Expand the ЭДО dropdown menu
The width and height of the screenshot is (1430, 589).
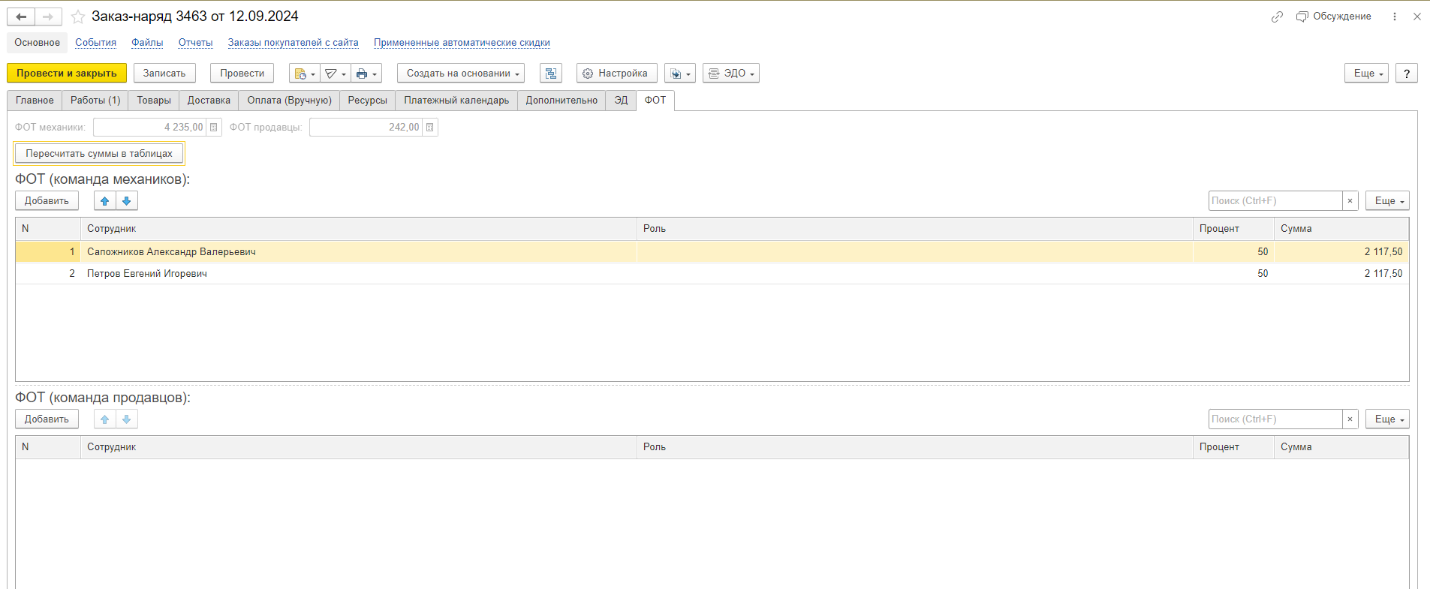tap(731, 73)
